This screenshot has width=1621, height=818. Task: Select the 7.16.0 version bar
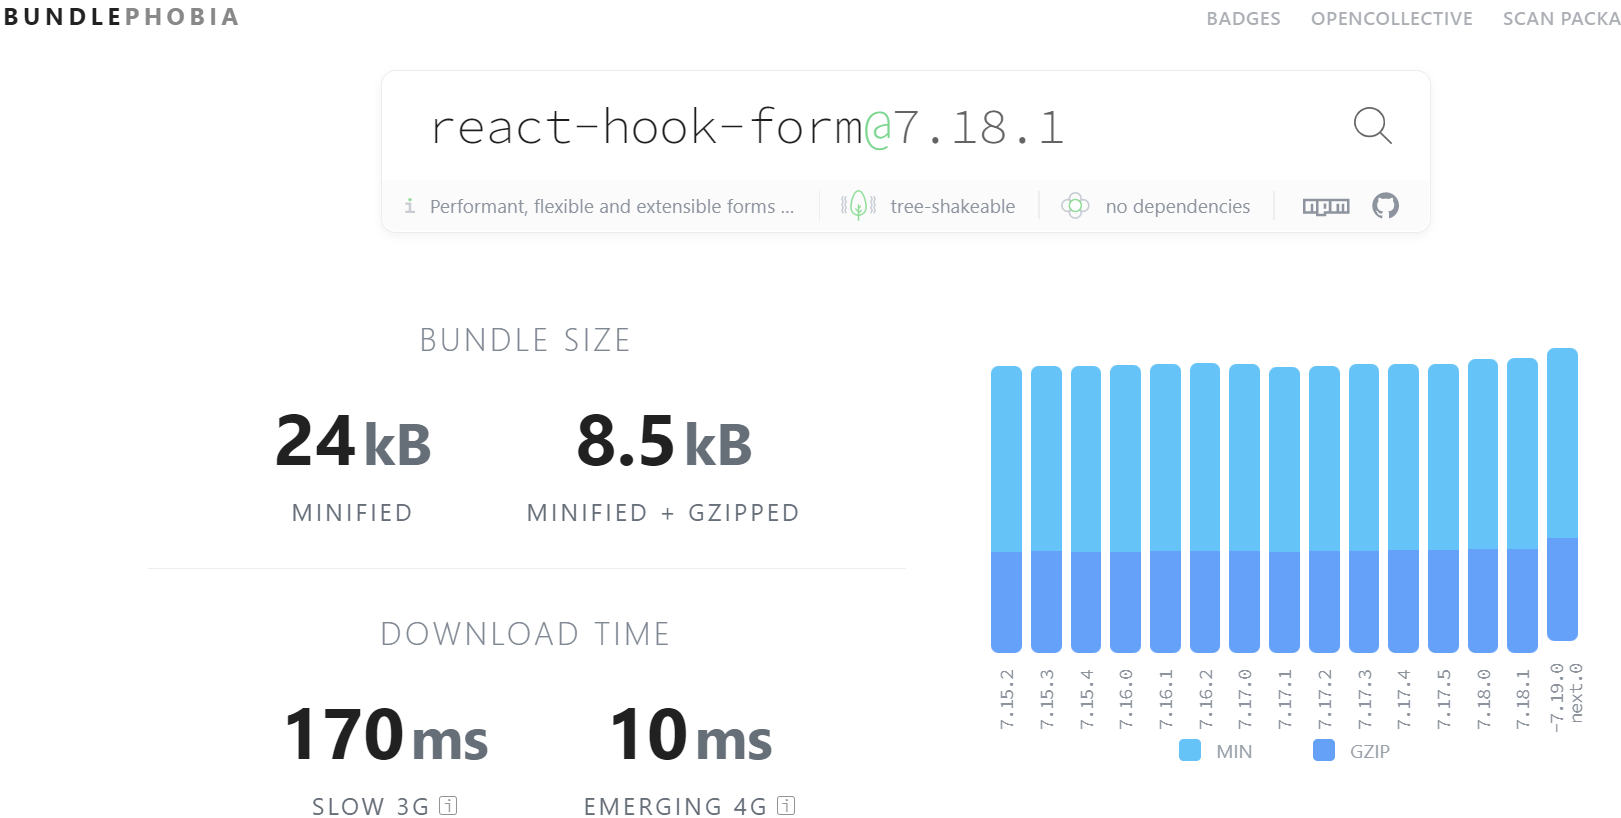(x=1125, y=509)
